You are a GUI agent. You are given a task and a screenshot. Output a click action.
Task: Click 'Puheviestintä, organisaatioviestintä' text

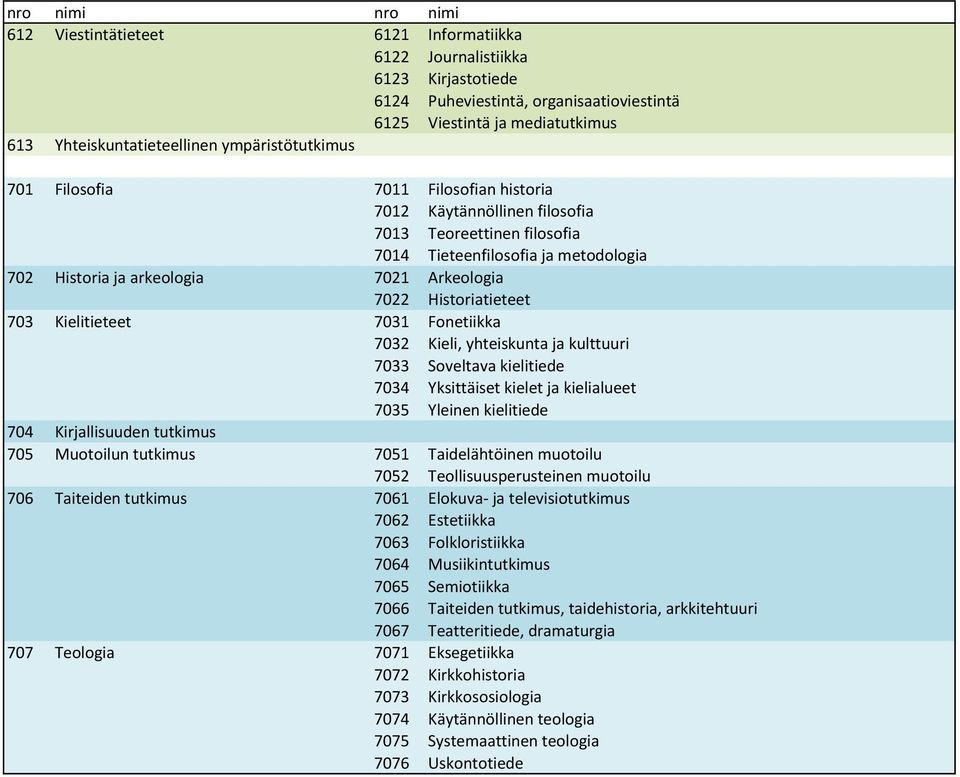[x=553, y=101]
